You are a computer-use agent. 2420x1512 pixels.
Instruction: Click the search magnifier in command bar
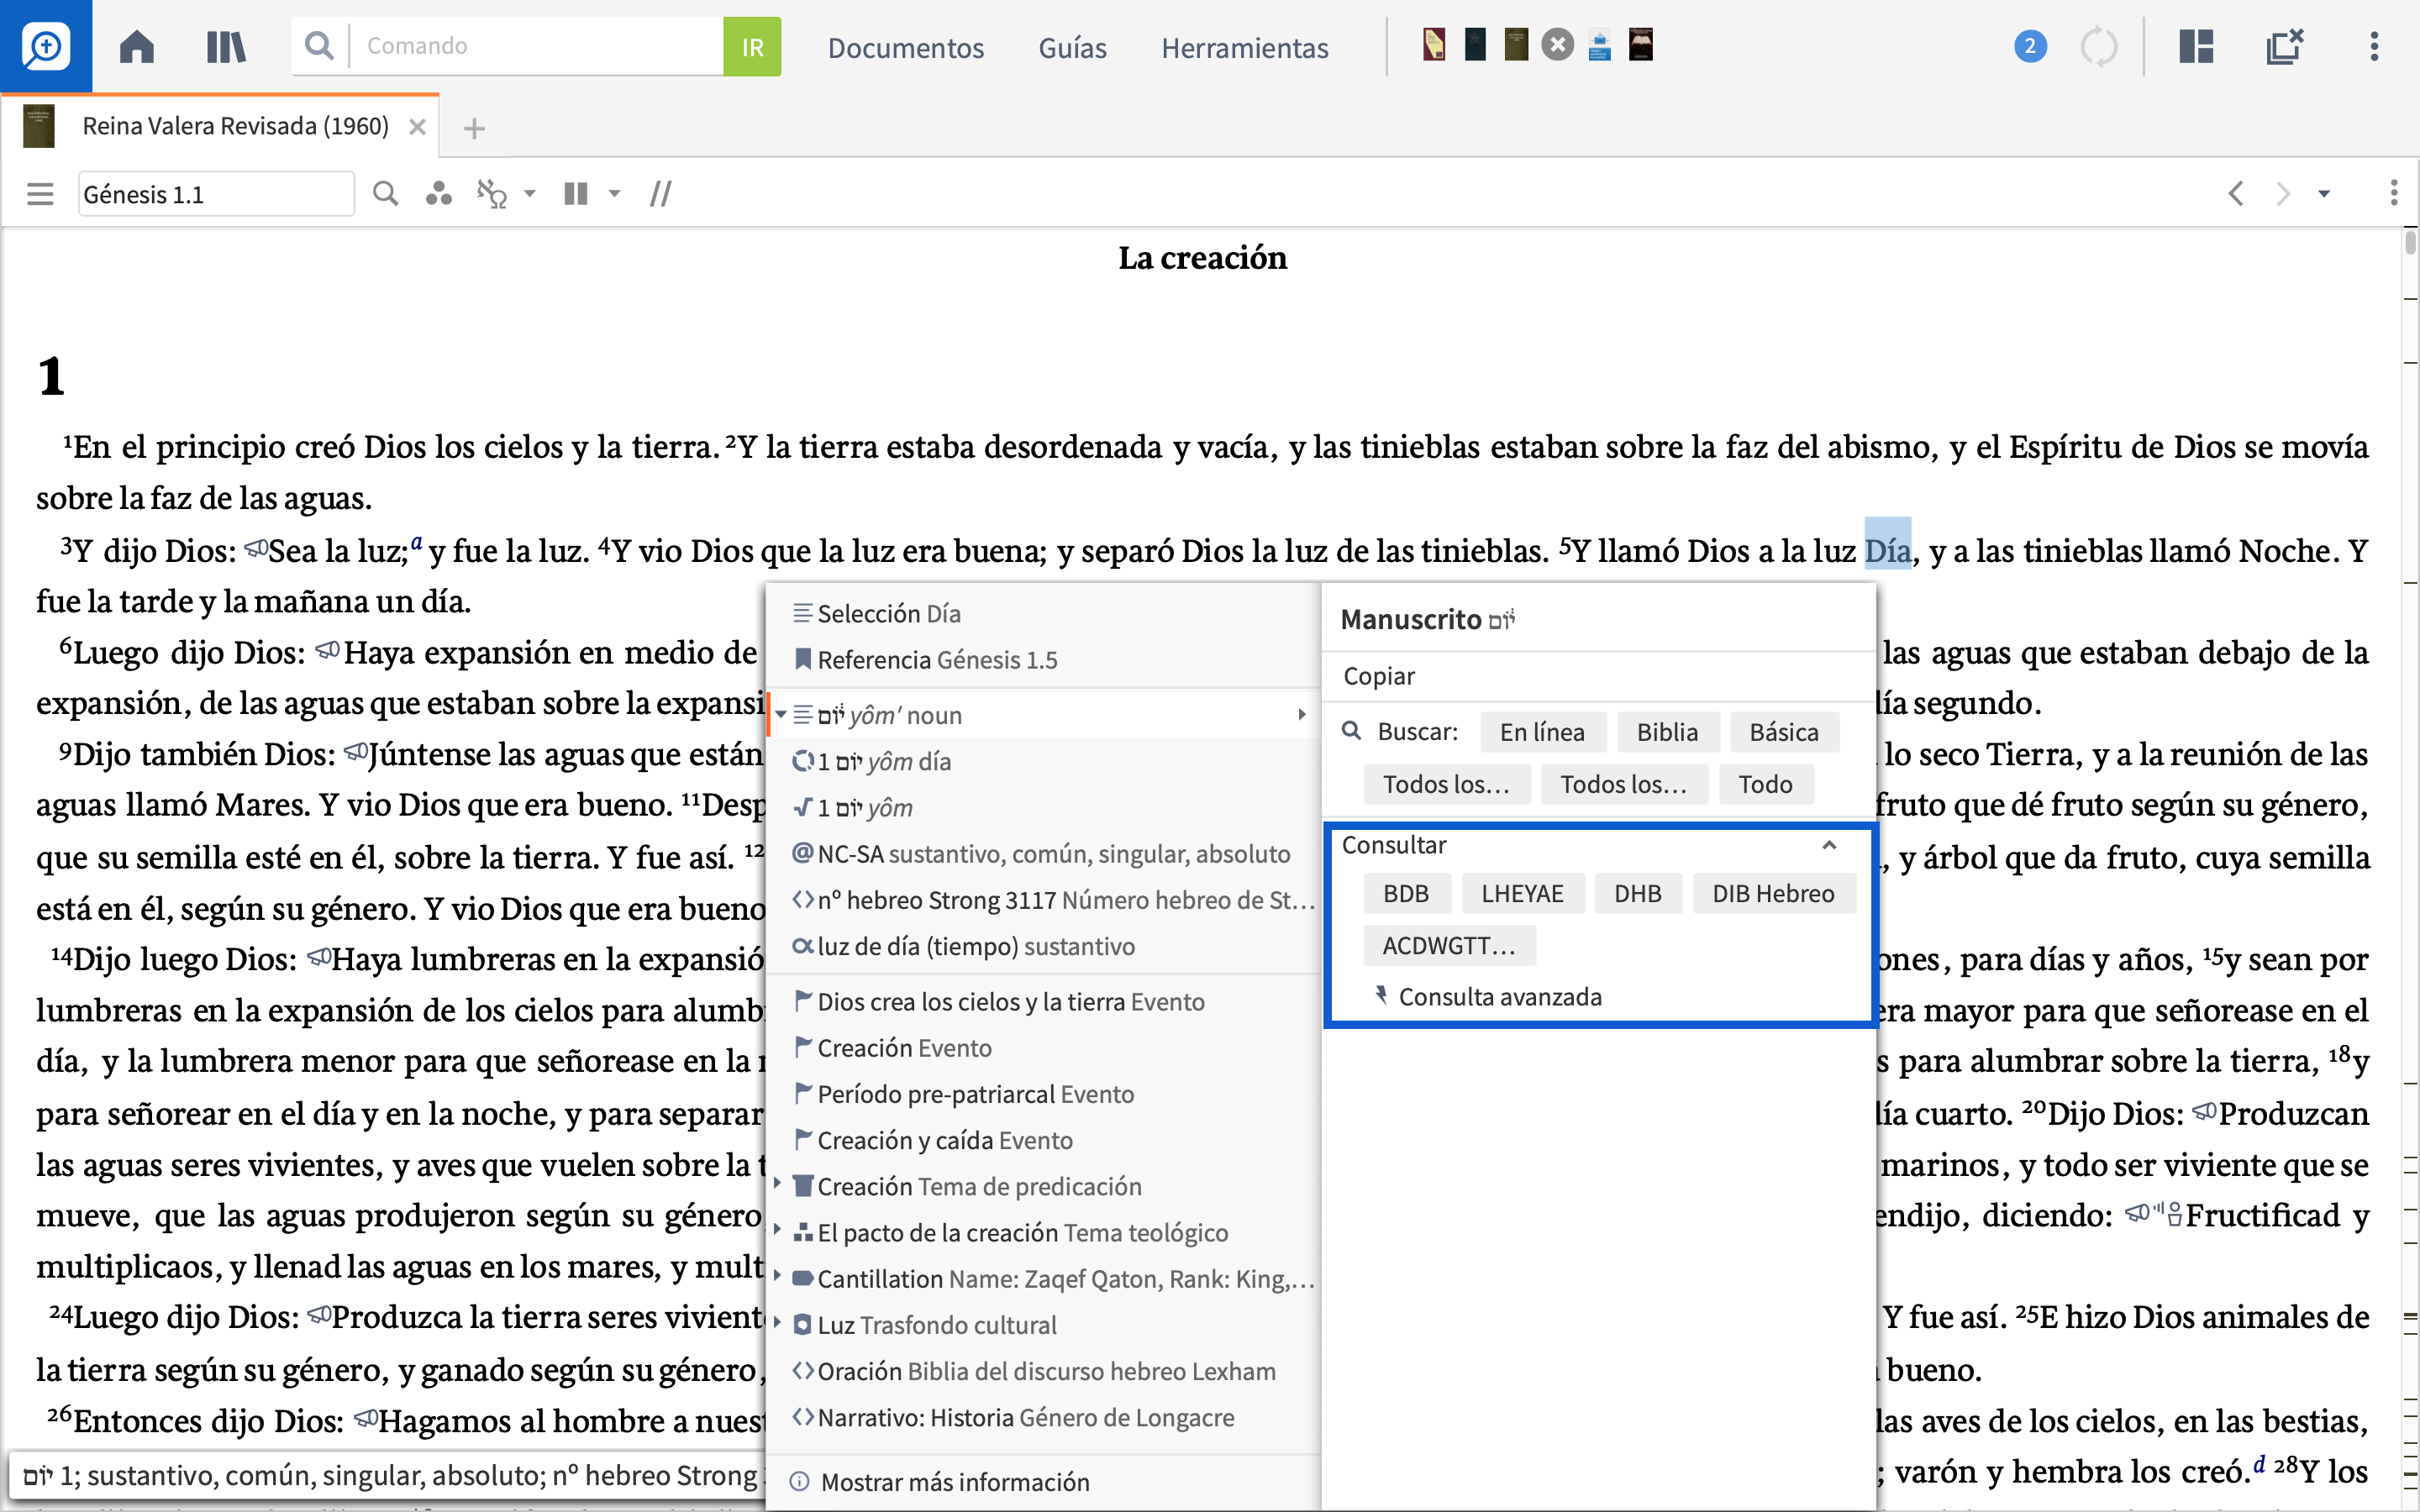pyautogui.click(x=319, y=46)
